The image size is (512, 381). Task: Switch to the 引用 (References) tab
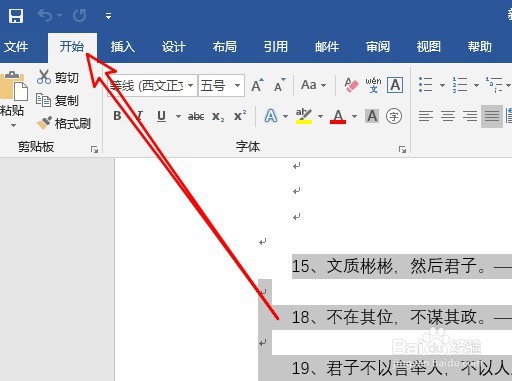coord(276,46)
